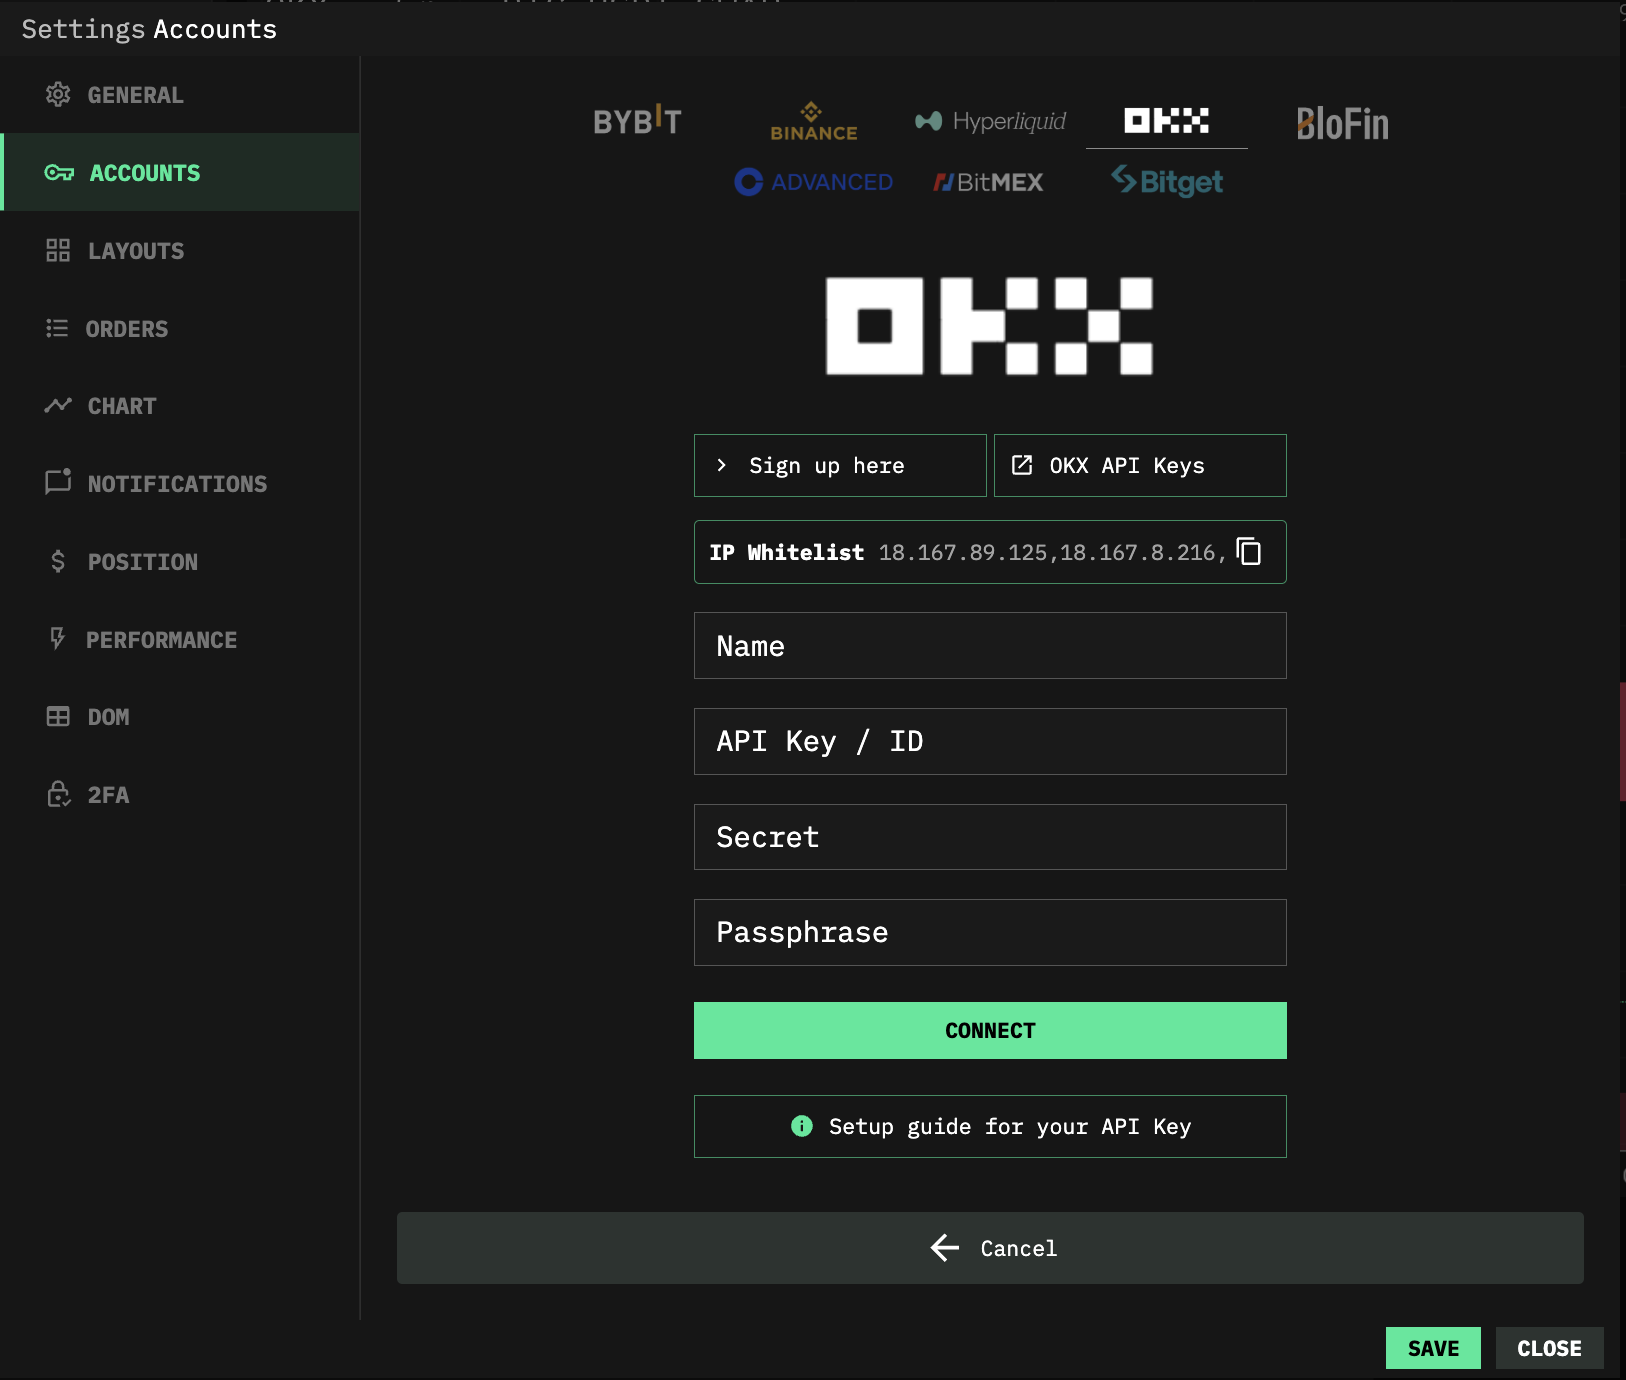Image resolution: width=1626 pixels, height=1380 pixels.
Task: Click Cancel to go back
Action: point(990,1248)
